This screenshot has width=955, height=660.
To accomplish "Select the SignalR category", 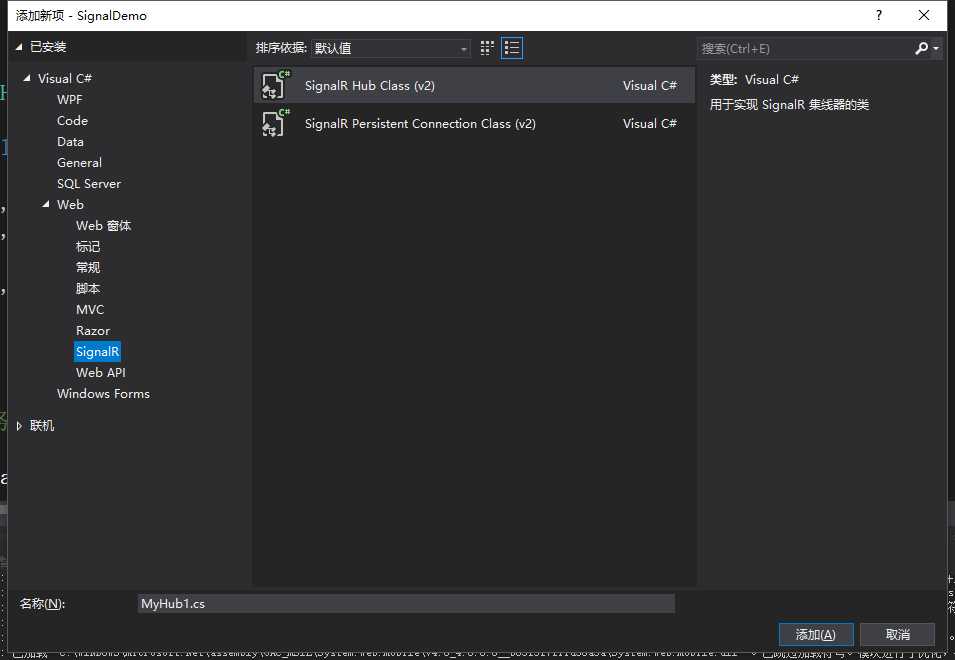I will tap(97, 351).
